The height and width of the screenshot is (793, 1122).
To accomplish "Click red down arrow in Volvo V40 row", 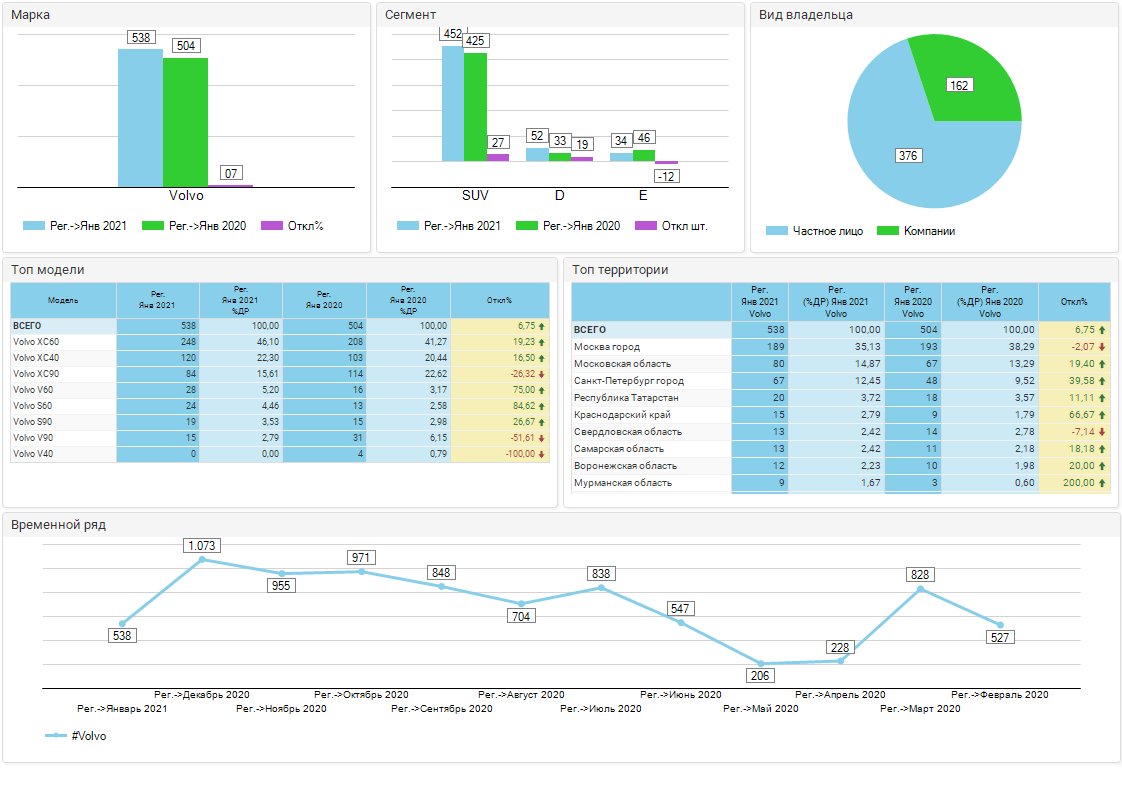I will coord(541,454).
